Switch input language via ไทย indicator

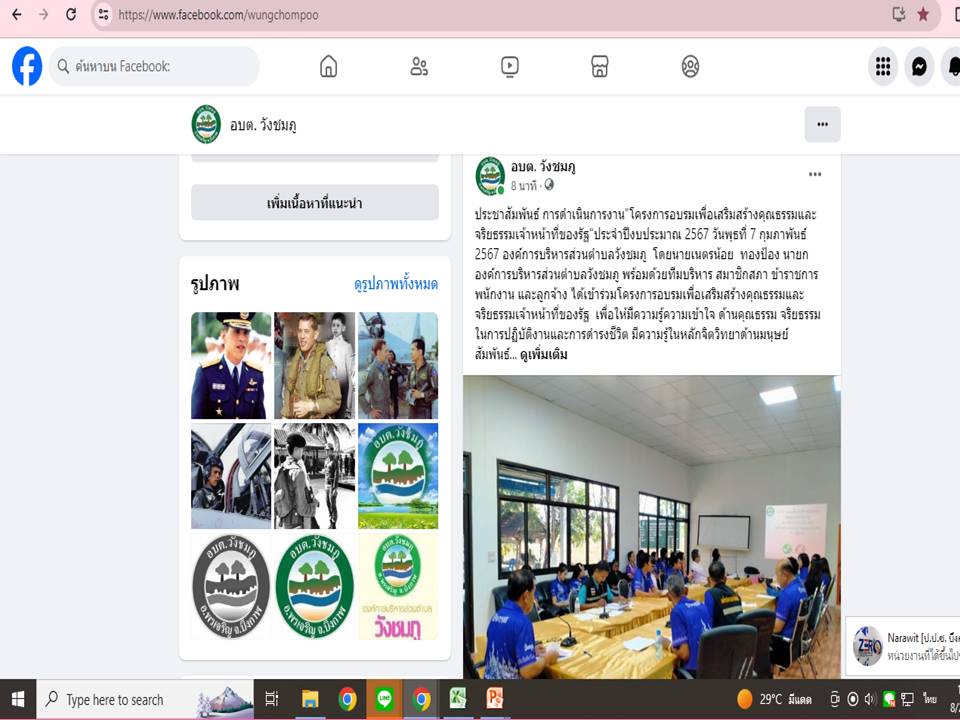(930, 699)
